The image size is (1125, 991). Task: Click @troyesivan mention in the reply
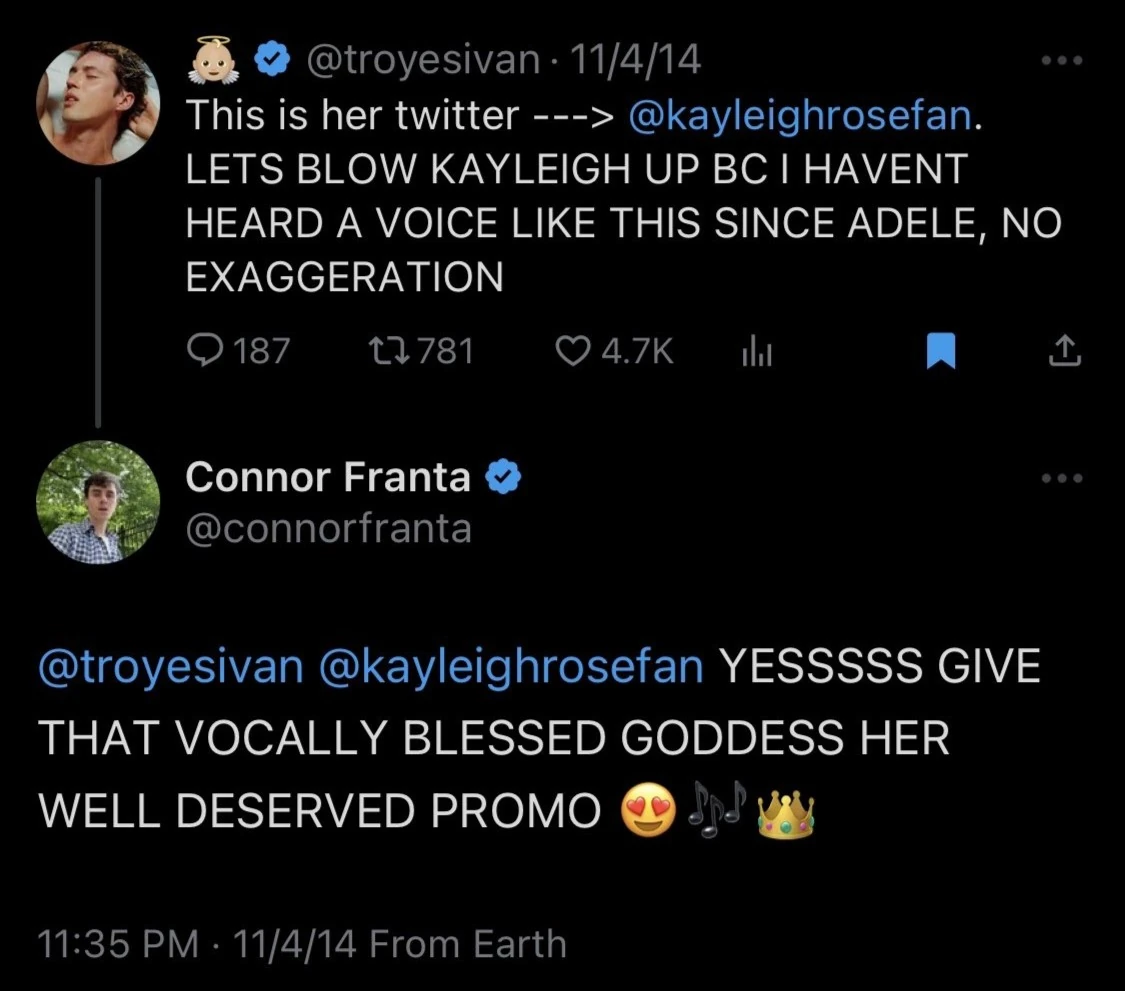(x=170, y=667)
